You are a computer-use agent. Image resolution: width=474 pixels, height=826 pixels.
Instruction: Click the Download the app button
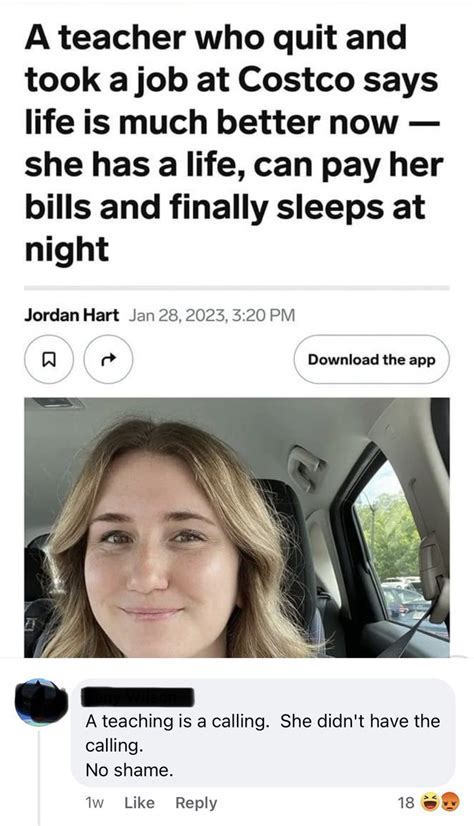point(372,359)
